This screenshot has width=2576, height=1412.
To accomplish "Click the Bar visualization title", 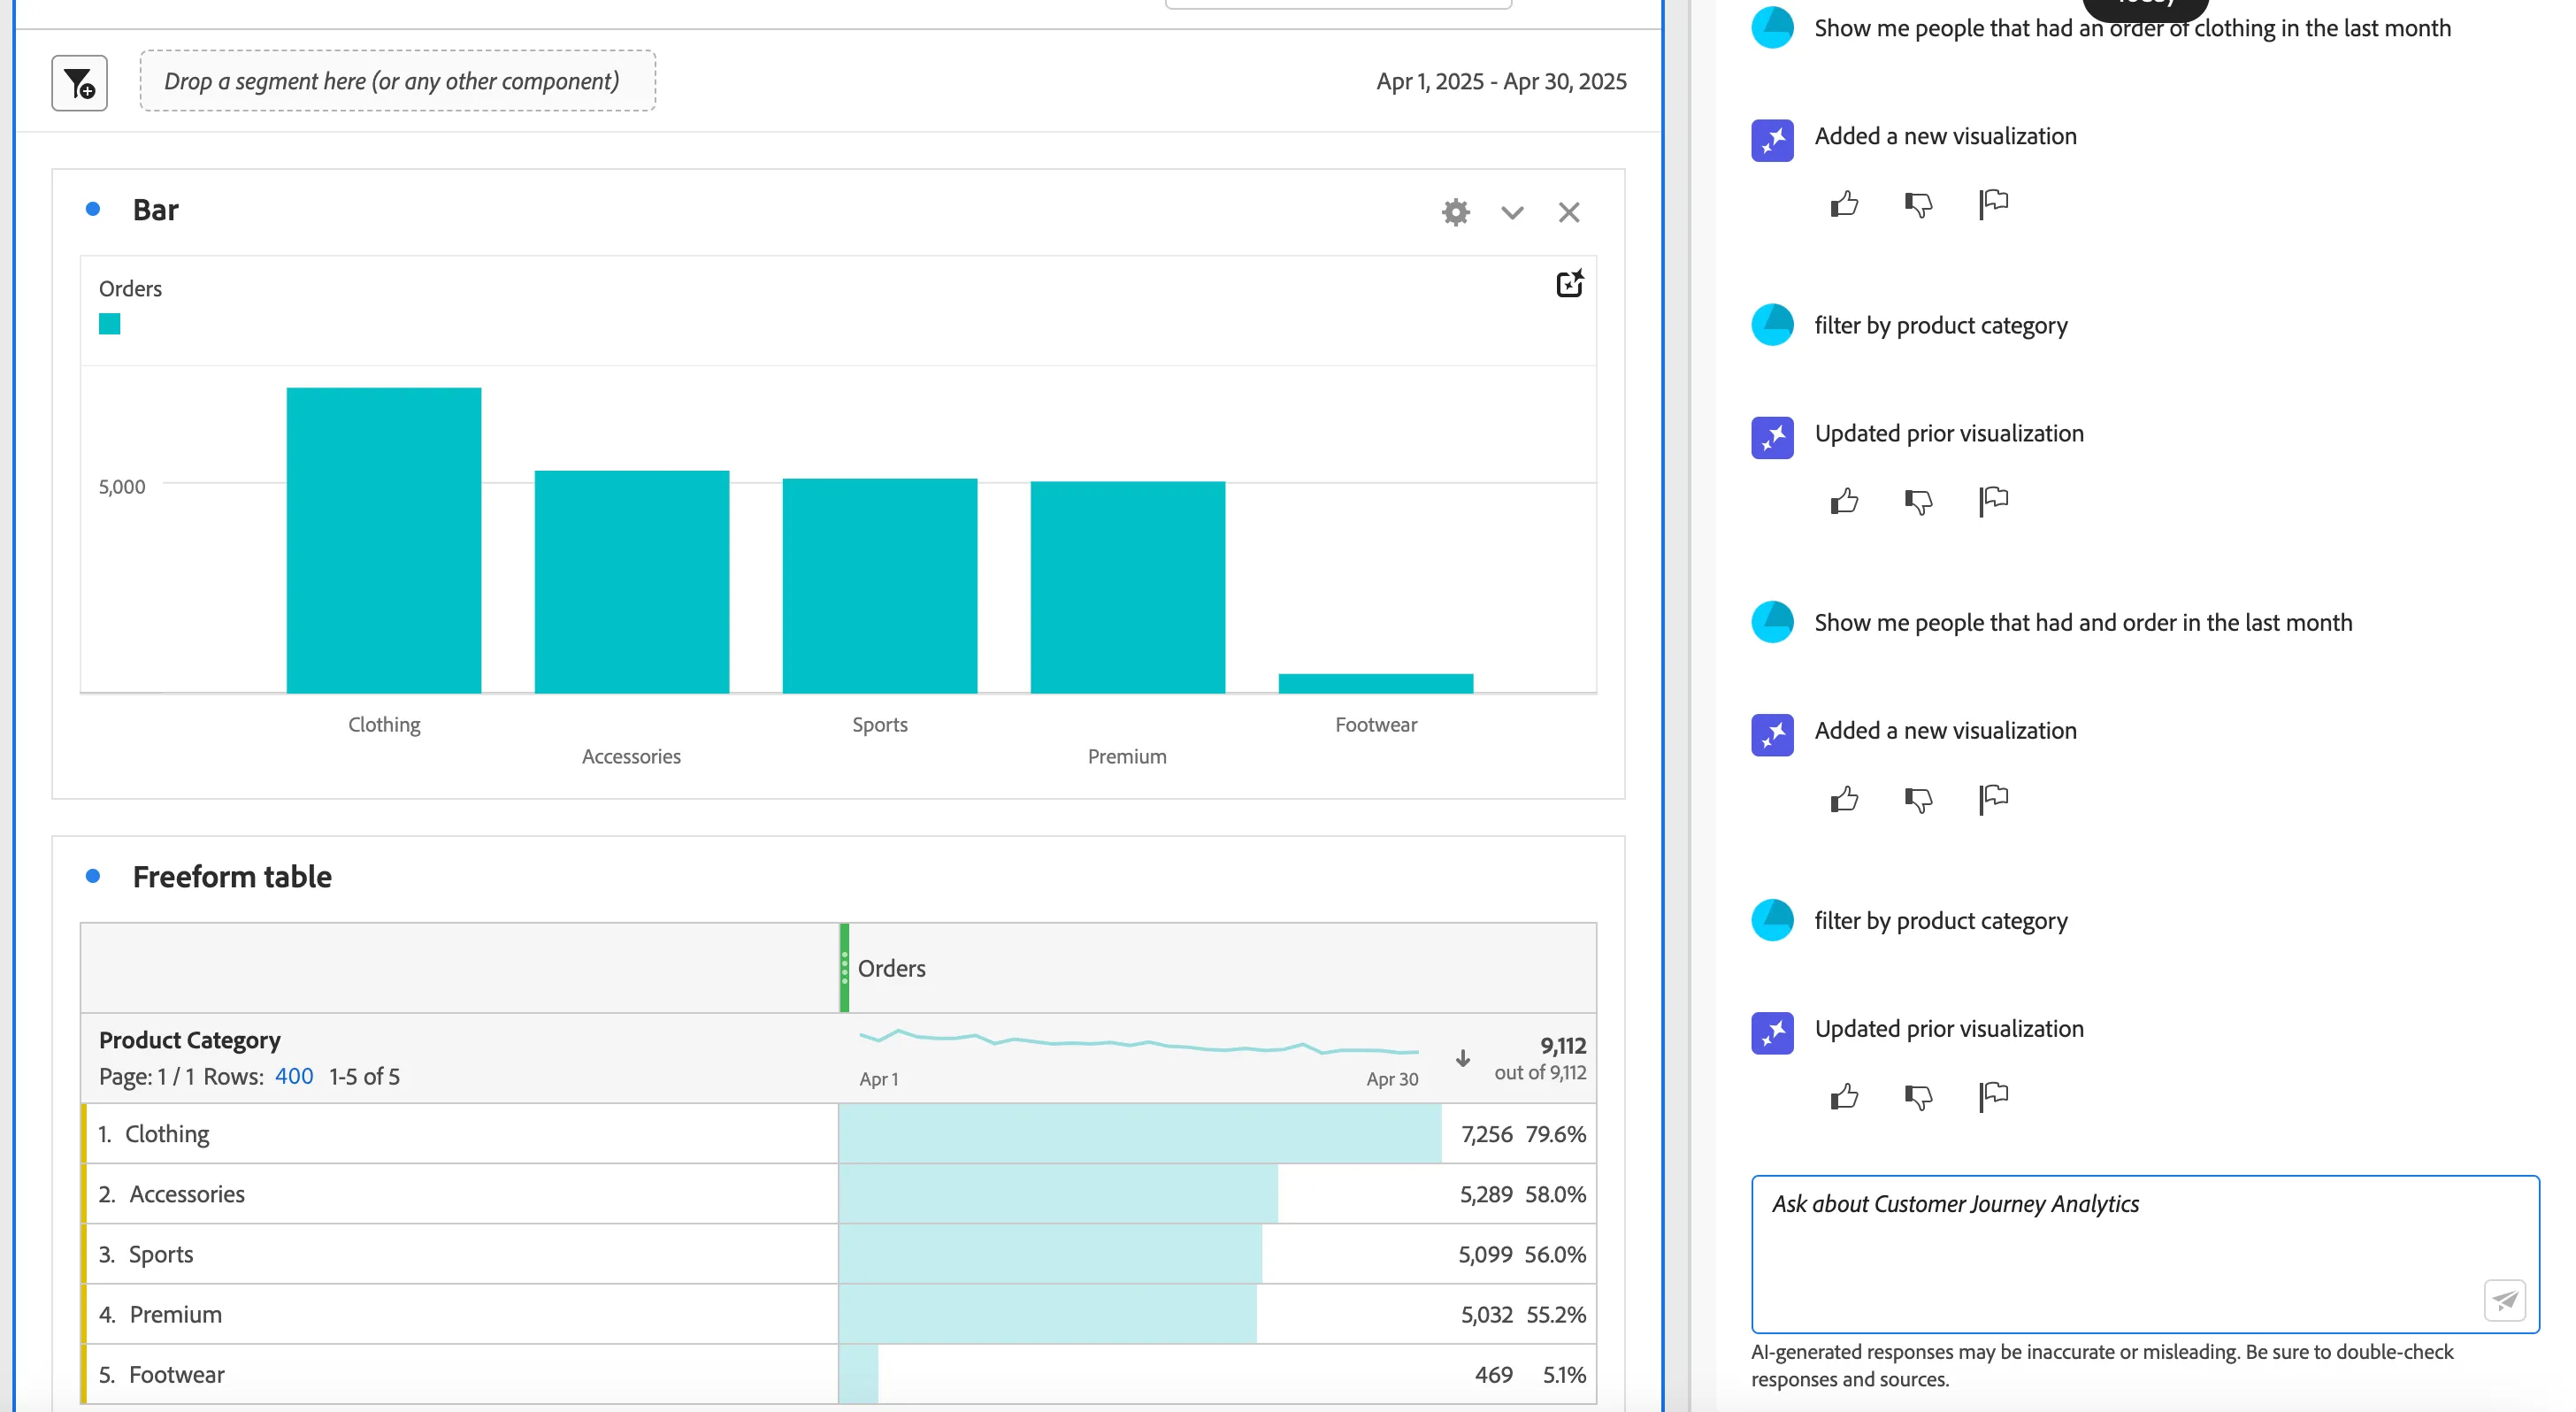I will (x=156, y=209).
